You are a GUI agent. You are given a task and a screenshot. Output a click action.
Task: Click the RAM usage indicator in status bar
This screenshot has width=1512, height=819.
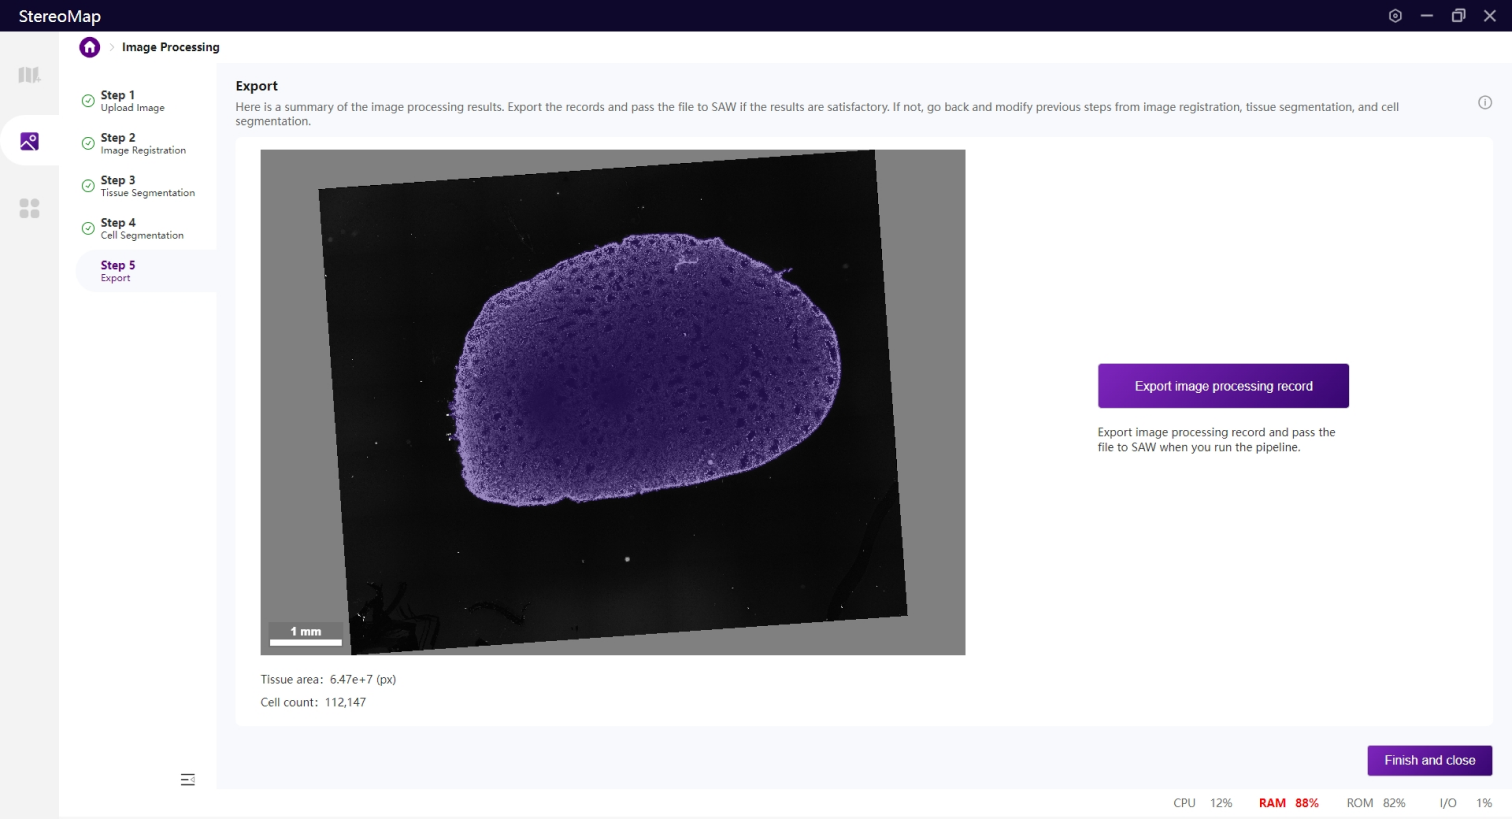point(1288,803)
